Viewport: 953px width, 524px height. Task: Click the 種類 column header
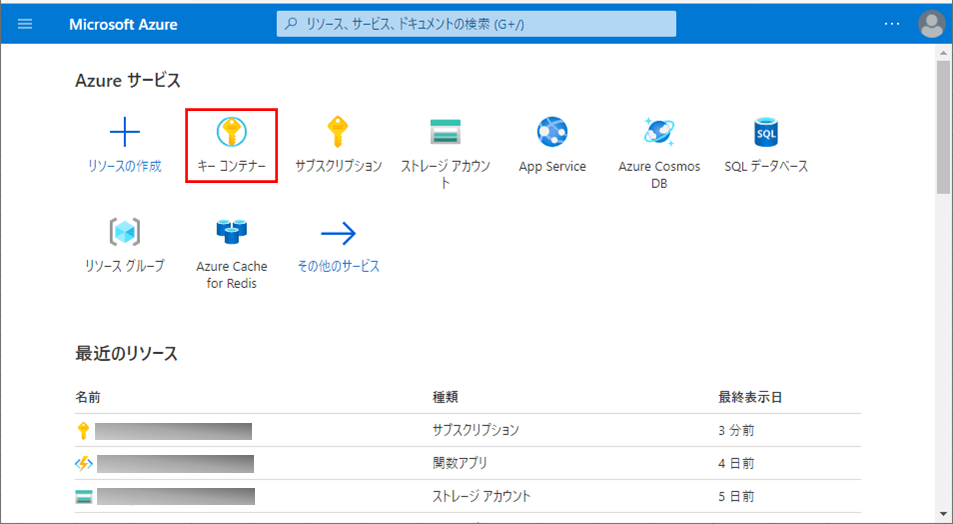[x=446, y=398]
